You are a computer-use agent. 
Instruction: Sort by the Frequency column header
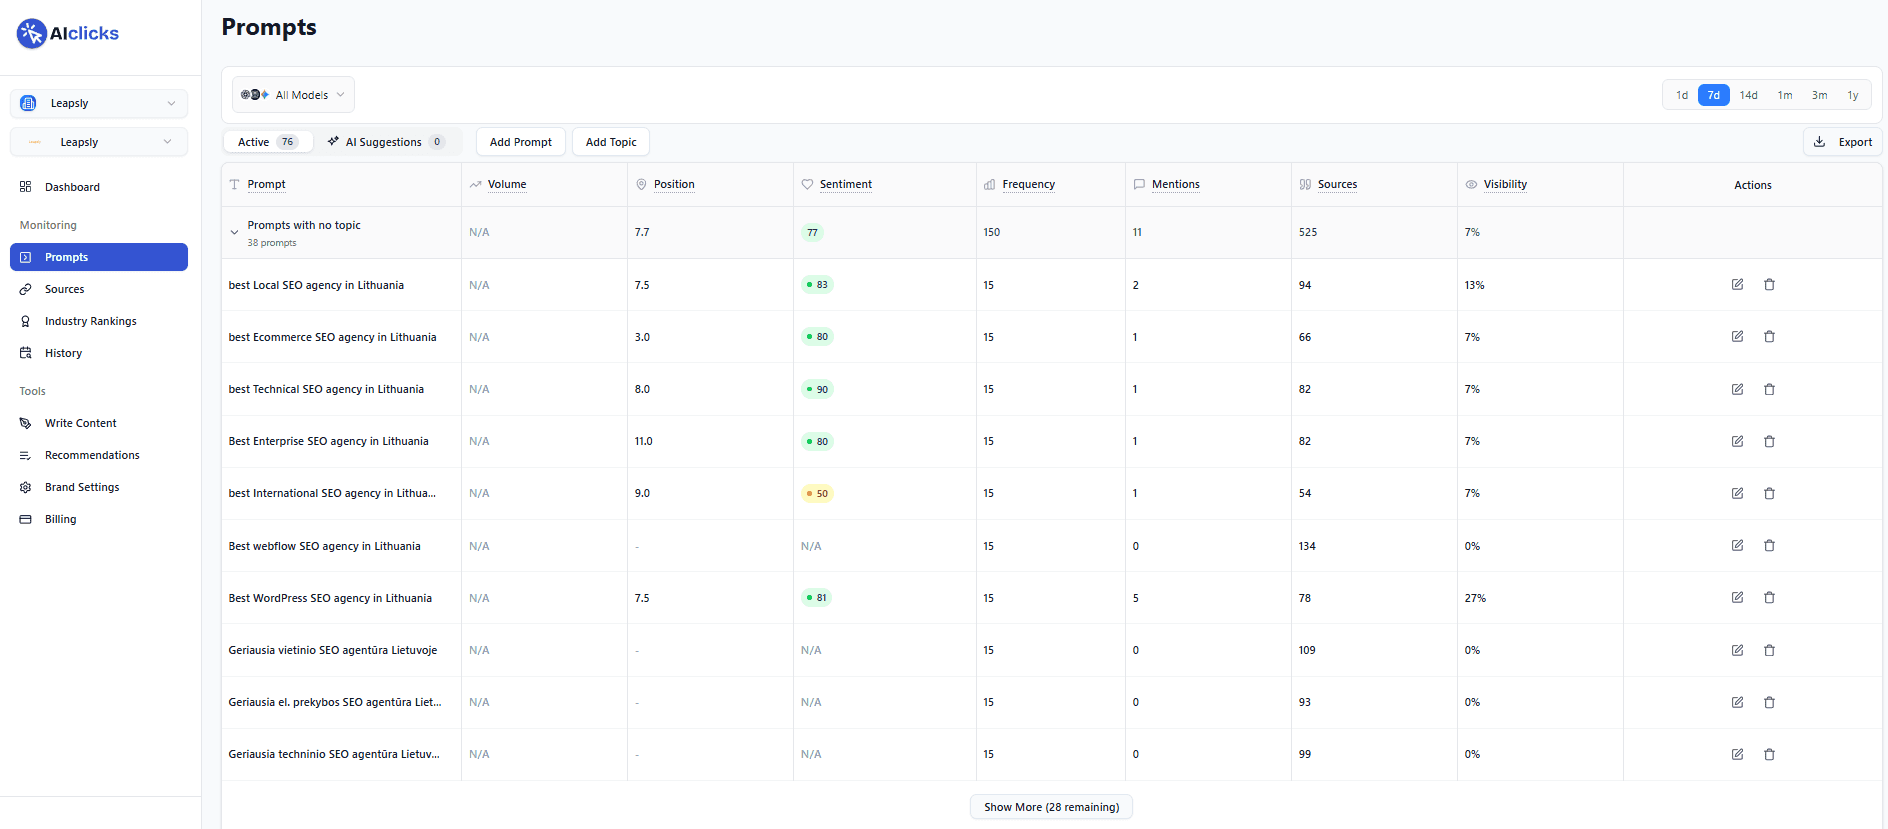click(x=1029, y=184)
